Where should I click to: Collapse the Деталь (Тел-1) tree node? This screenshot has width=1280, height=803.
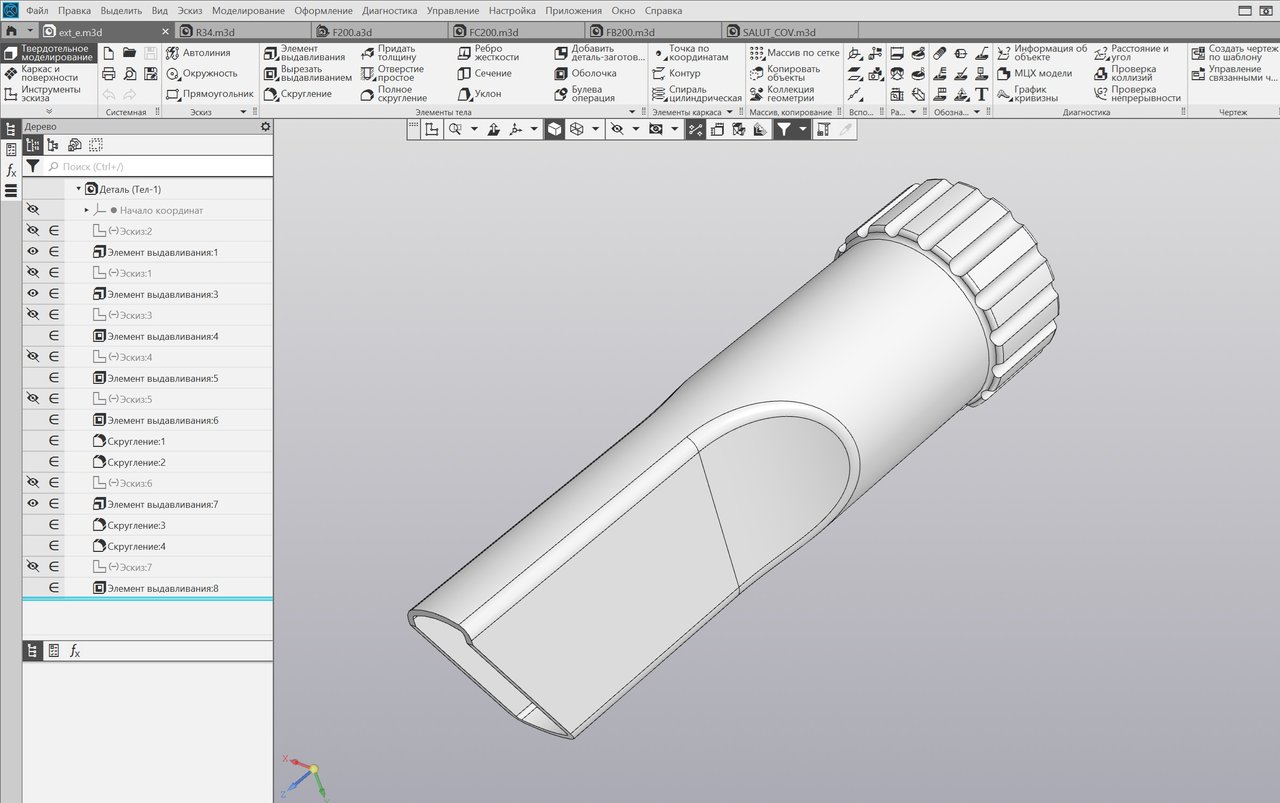(78, 189)
